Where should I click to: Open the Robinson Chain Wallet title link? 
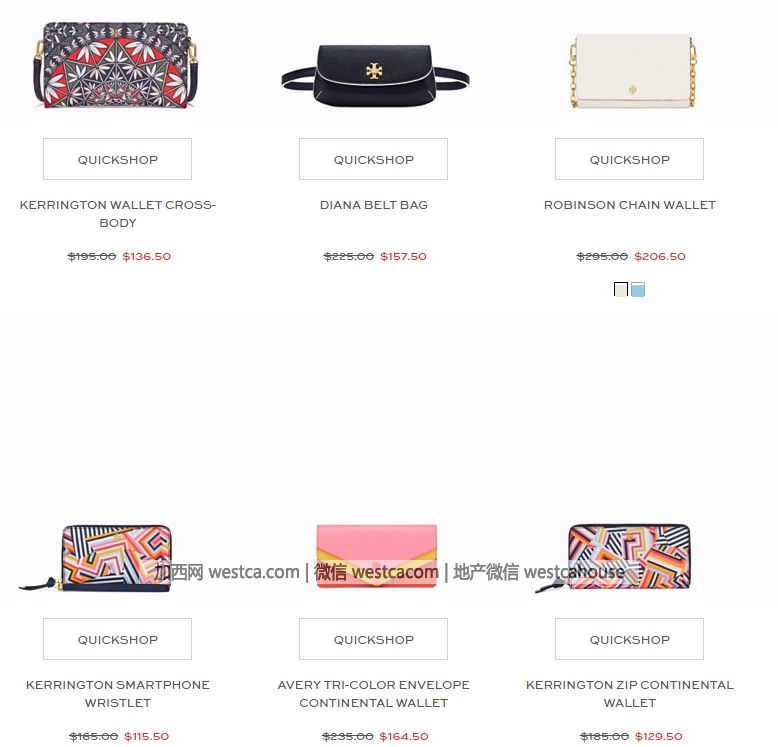(x=630, y=205)
